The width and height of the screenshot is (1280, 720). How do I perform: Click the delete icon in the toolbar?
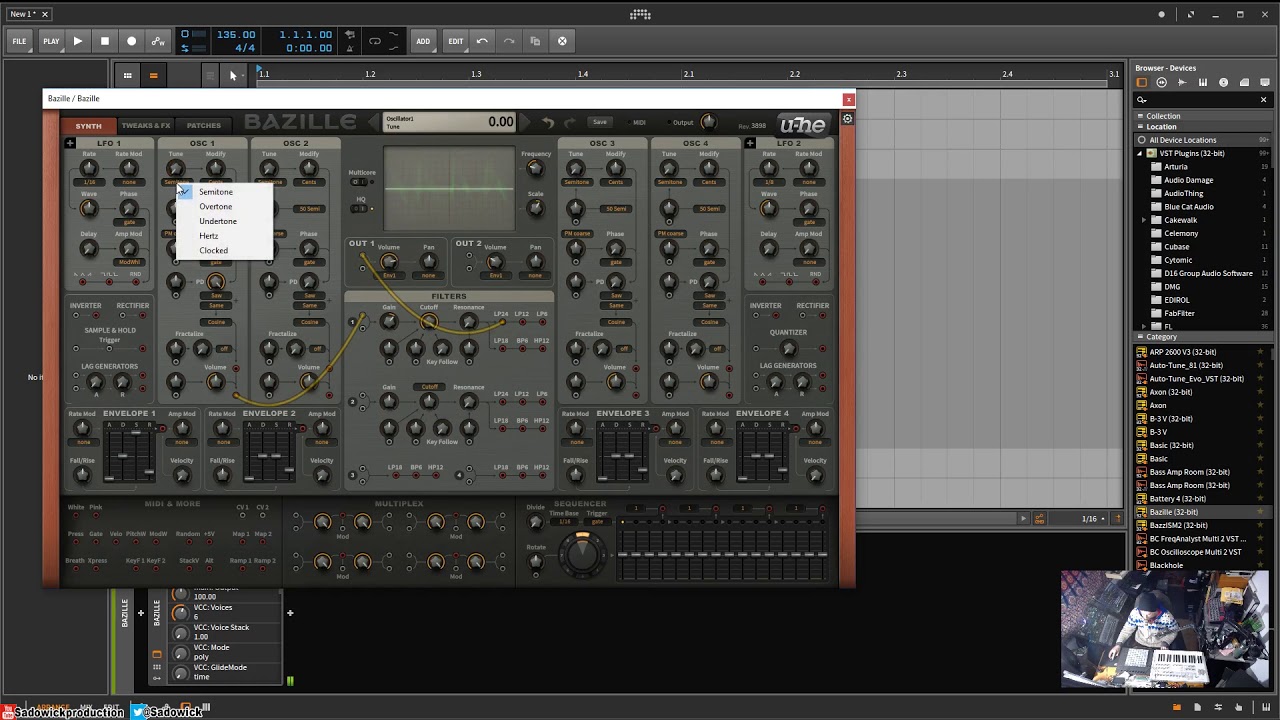[562, 41]
